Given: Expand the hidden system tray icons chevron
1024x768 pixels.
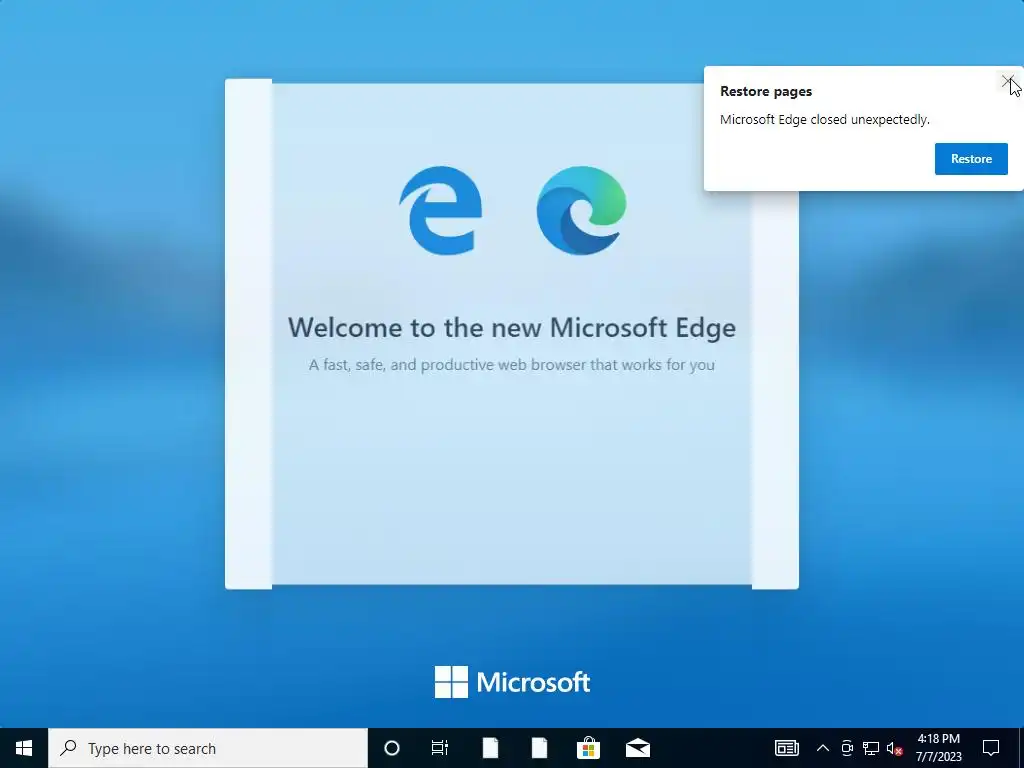Looking at the screenshot, I should 823,748.
